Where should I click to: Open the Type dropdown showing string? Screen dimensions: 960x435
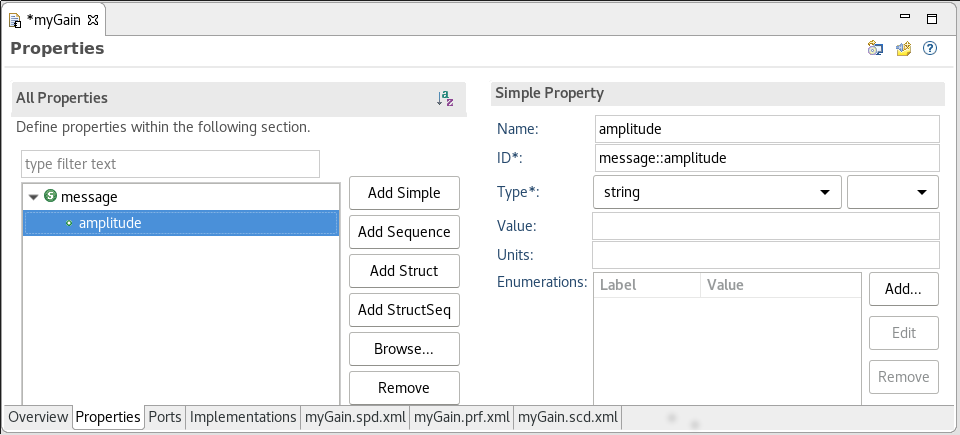pyautogui.click(x=716, y=192)
